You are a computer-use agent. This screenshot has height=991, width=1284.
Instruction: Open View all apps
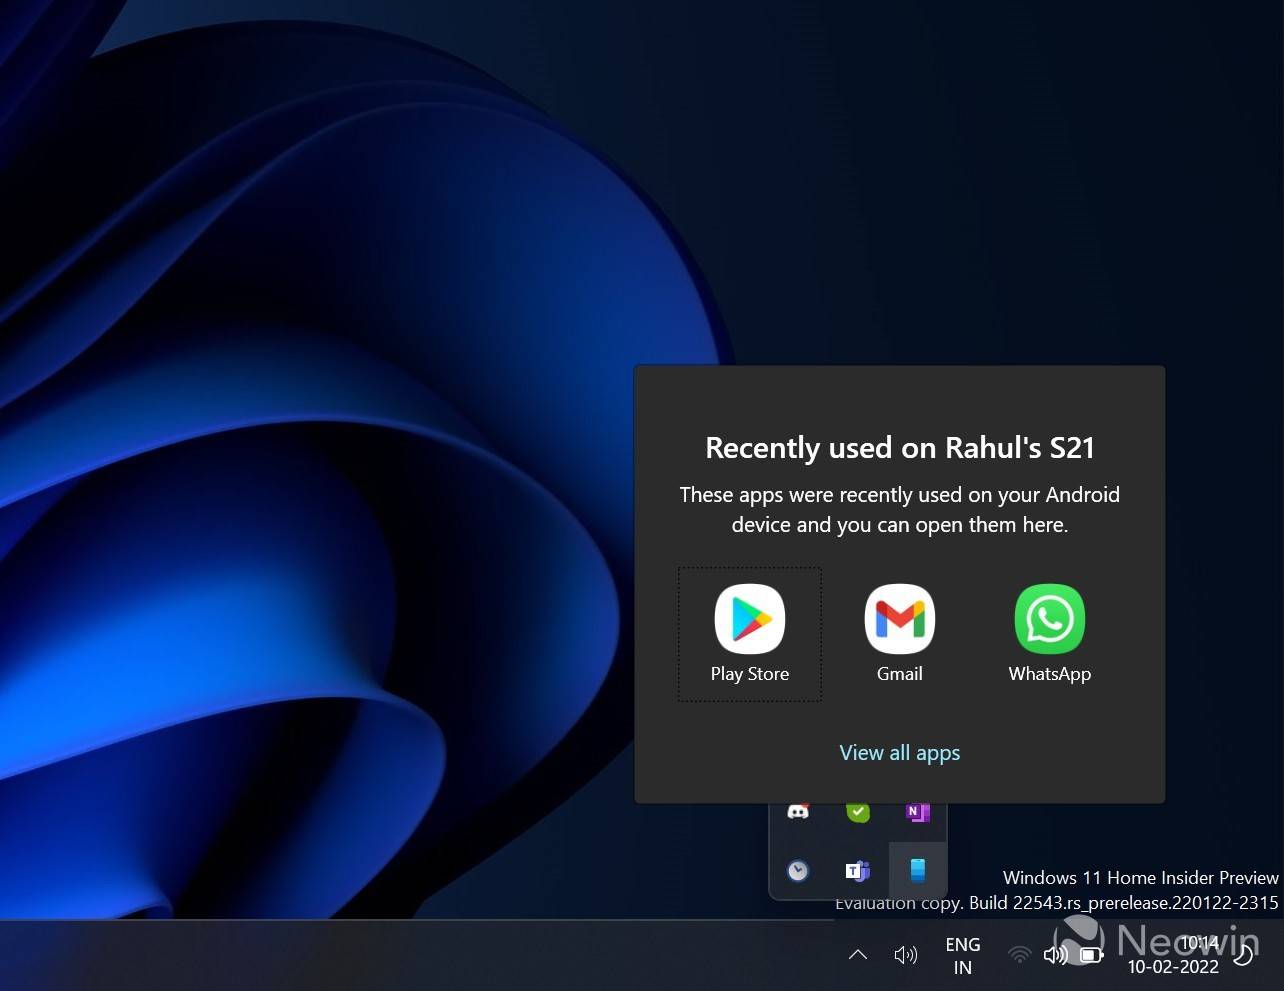point(899,752)
